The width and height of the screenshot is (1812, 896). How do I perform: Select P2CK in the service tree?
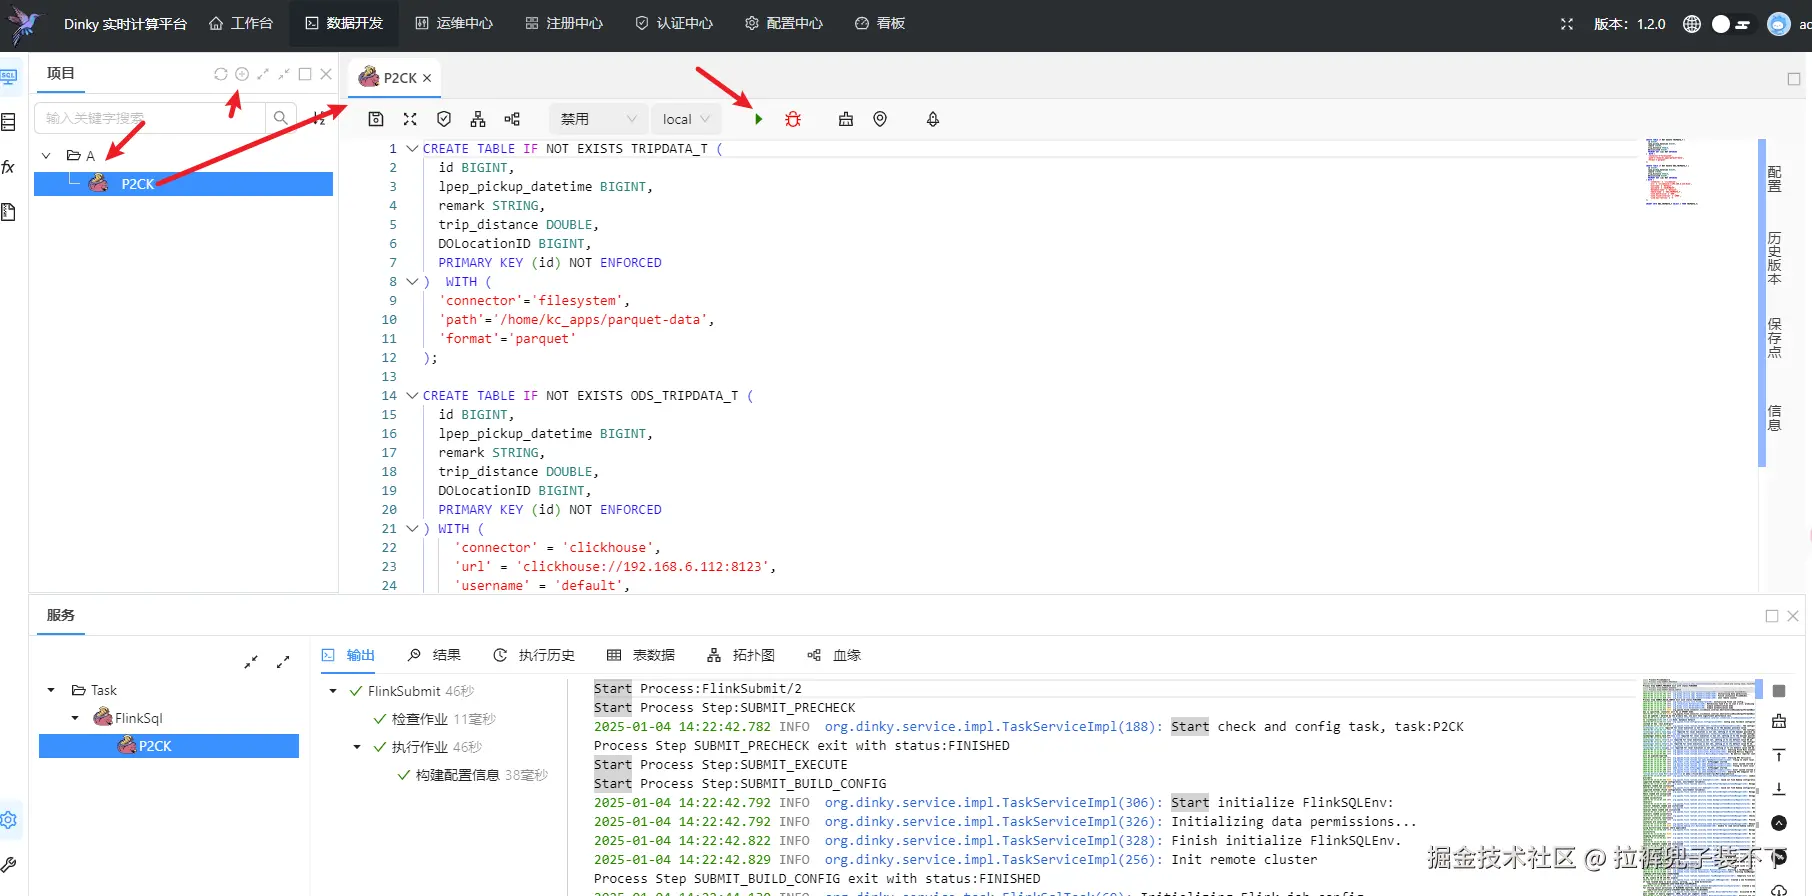[169, 746]
